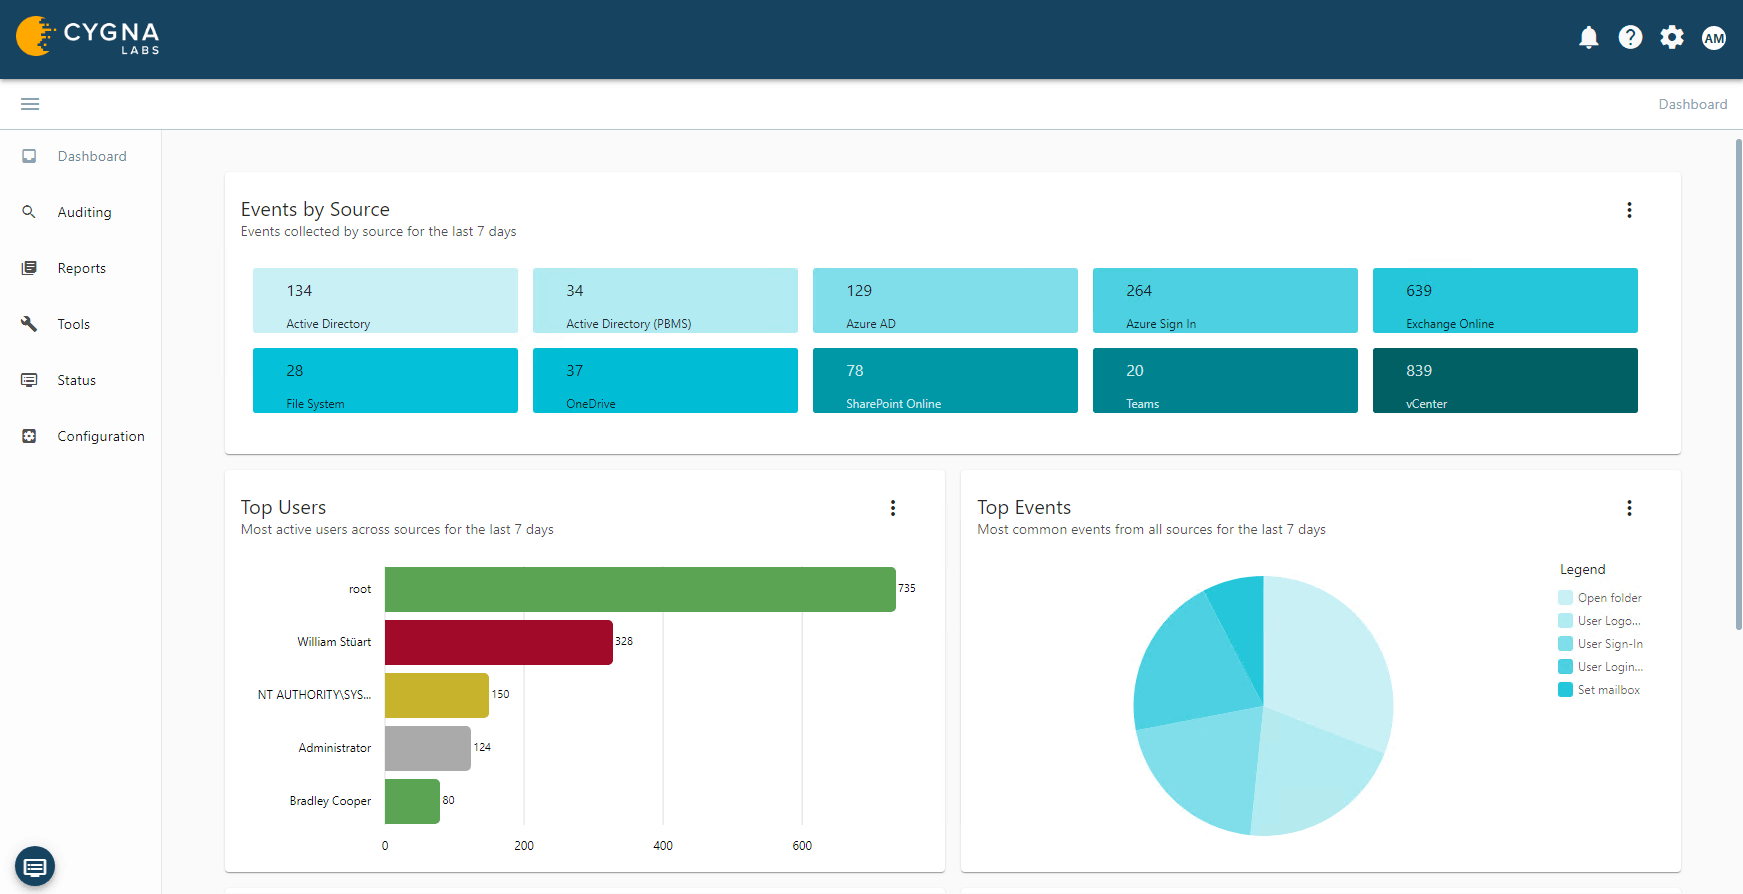
Task: Open the Active Directory (PBMS) tile
Action: point(665,300)
